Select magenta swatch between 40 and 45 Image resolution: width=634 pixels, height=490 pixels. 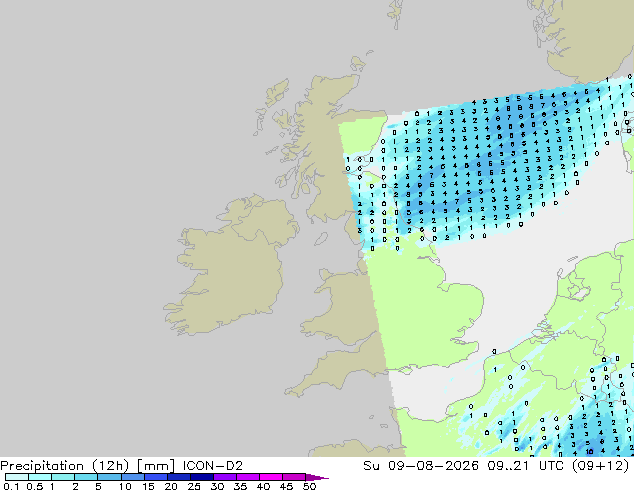click(271, 477)
